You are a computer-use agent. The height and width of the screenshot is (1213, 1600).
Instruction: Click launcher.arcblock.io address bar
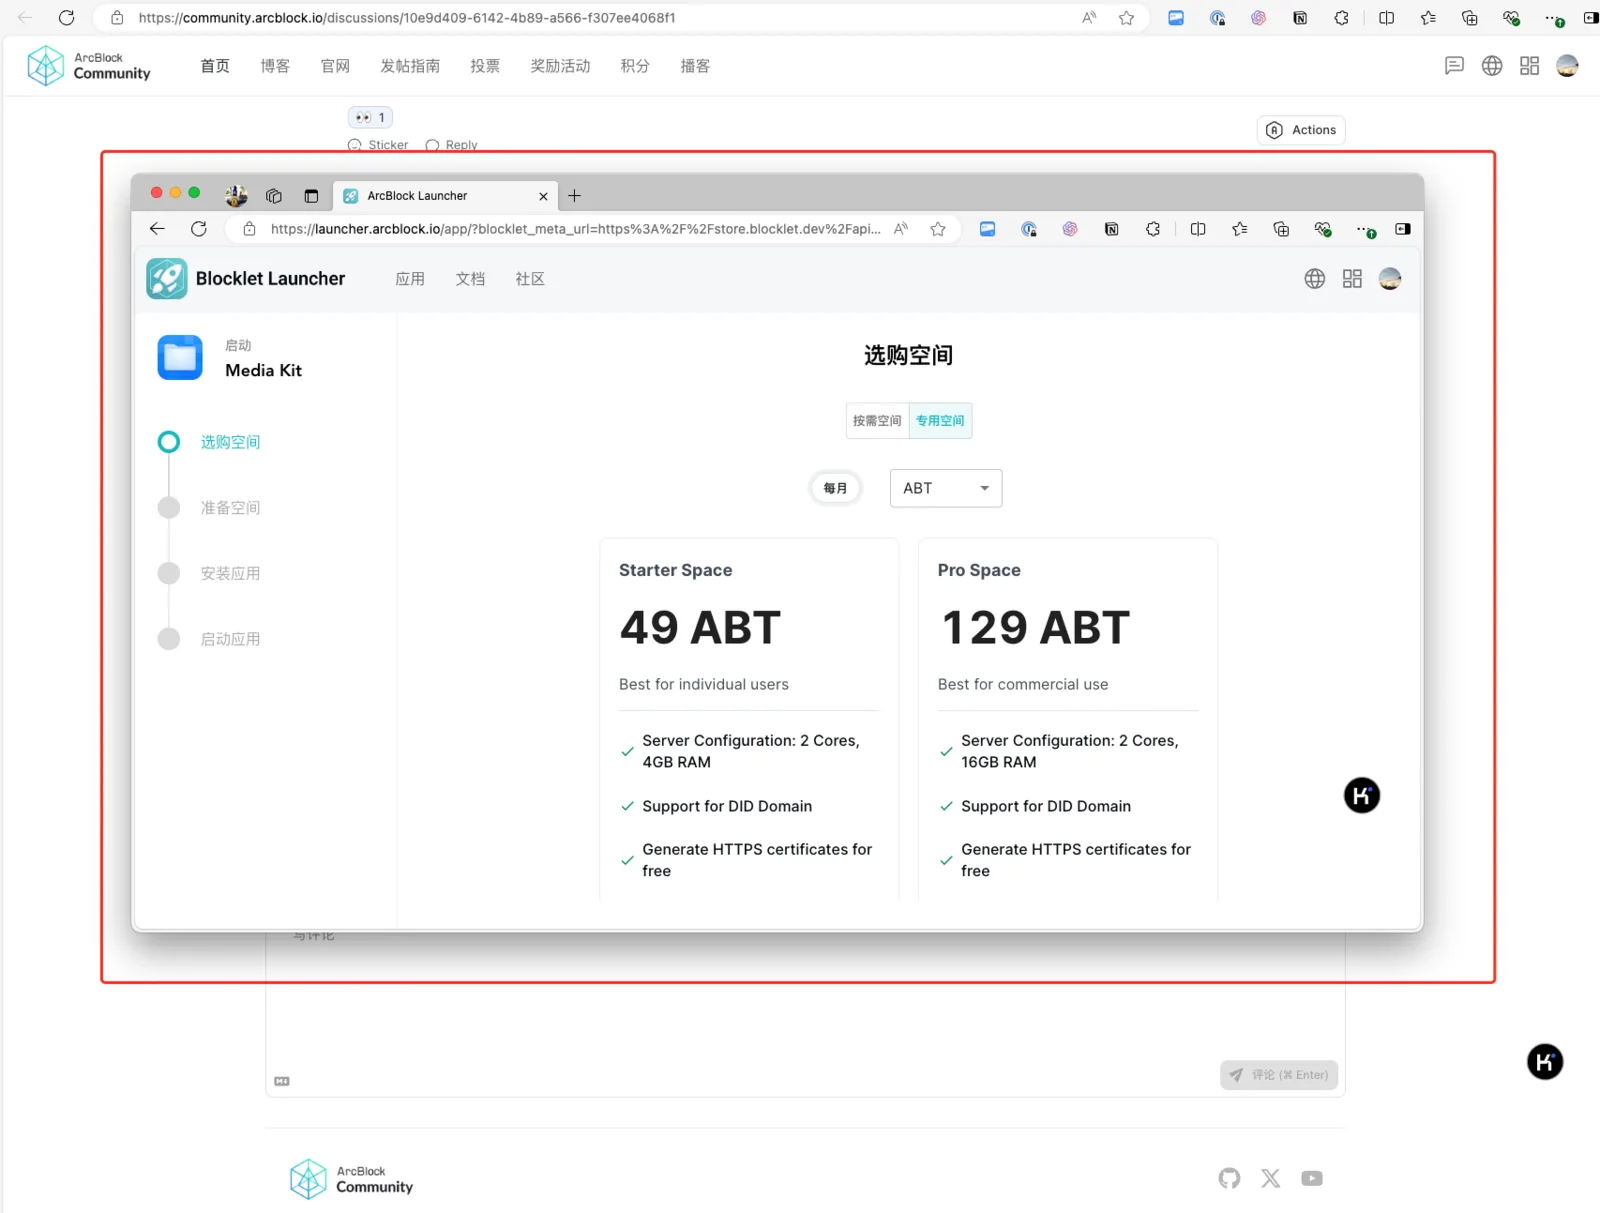575,229
